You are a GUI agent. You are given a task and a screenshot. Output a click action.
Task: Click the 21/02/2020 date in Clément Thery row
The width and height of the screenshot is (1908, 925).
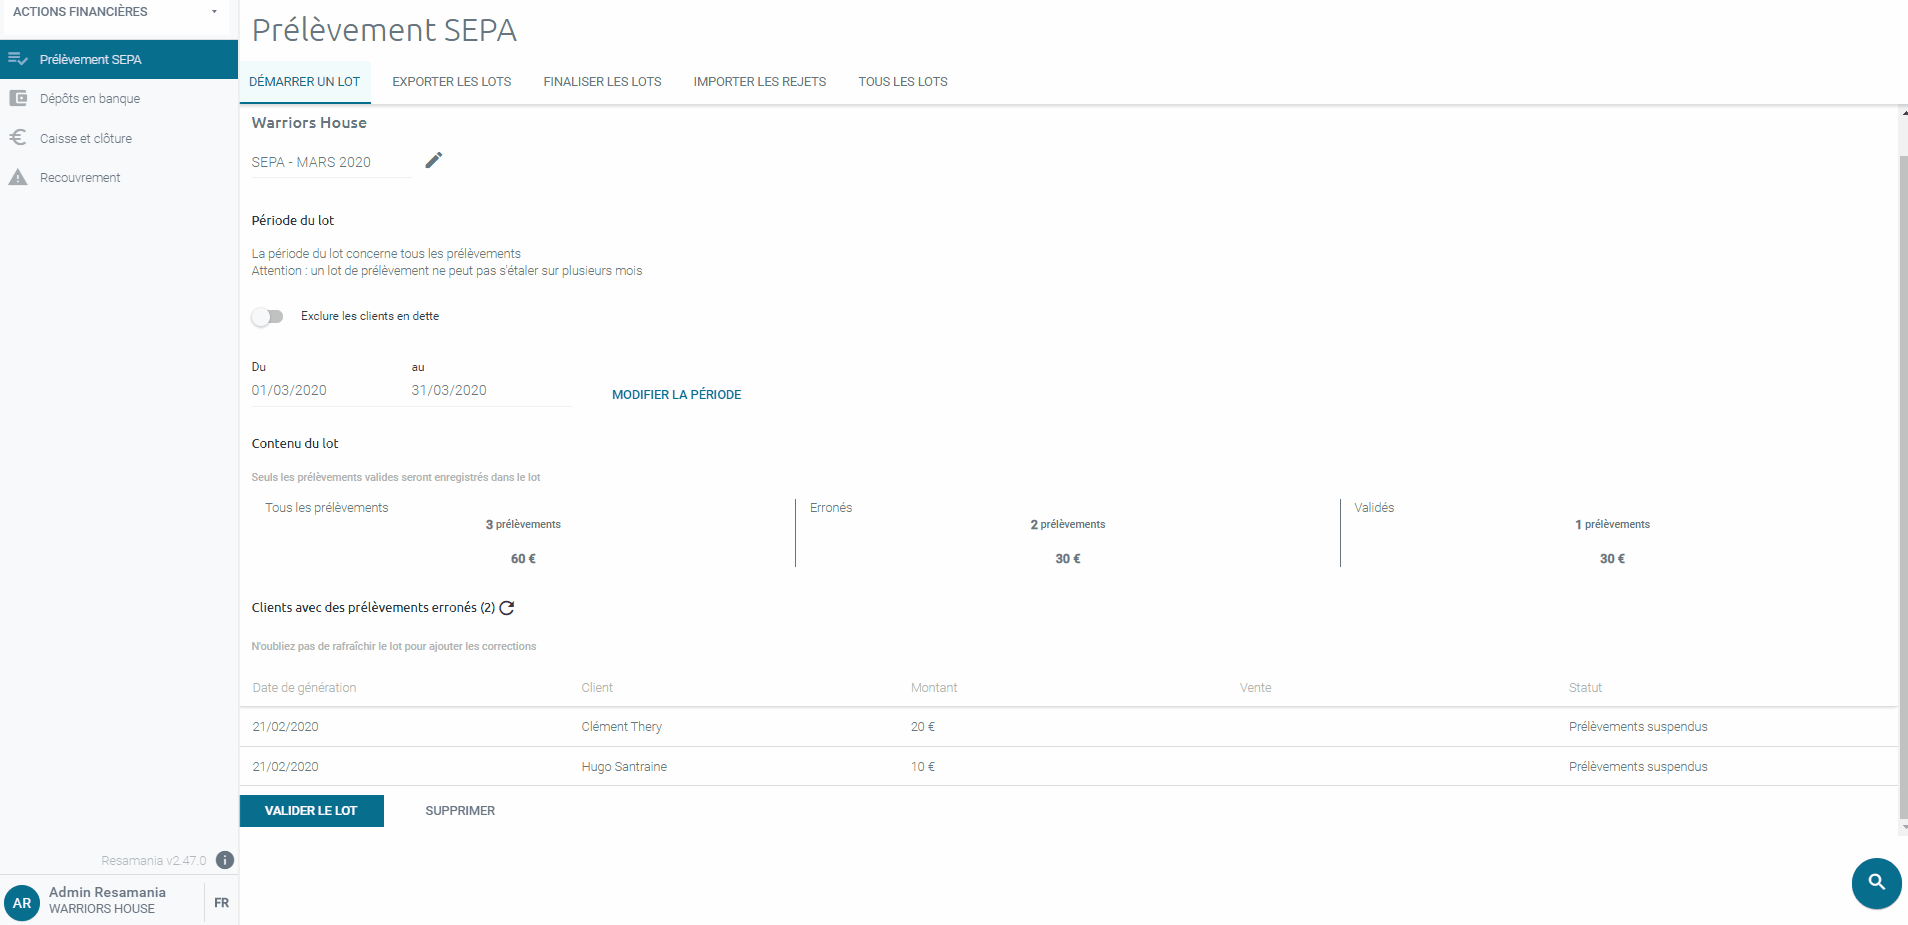click(285, 727)
